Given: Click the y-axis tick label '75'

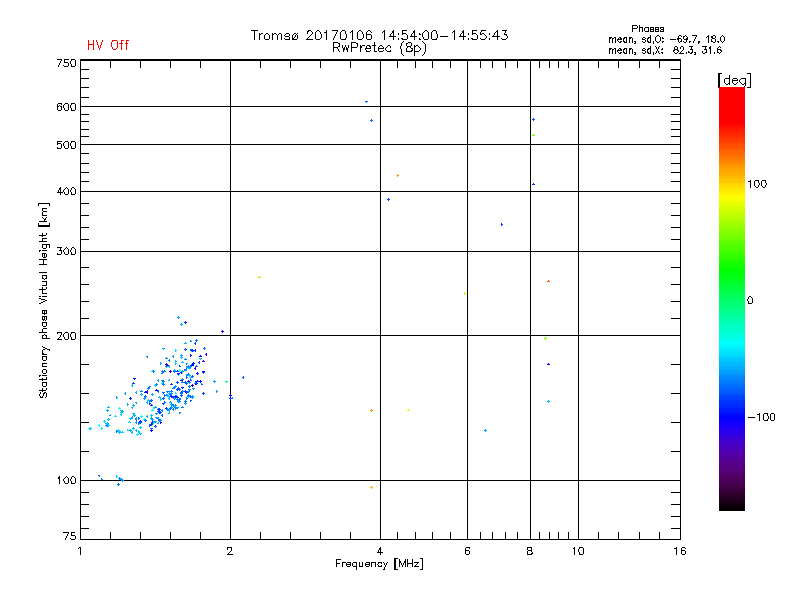Looking at the screenshot, I should coord(70,536).
